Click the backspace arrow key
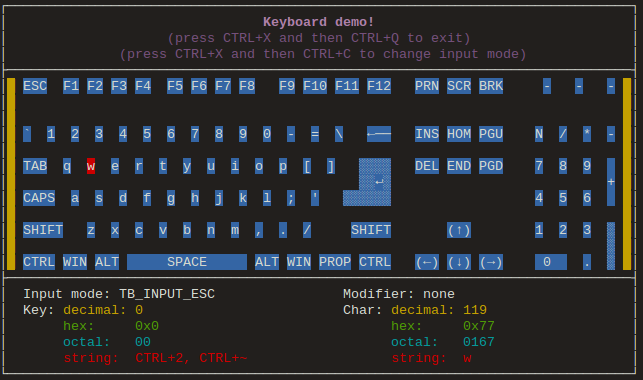 pos(379,134)
